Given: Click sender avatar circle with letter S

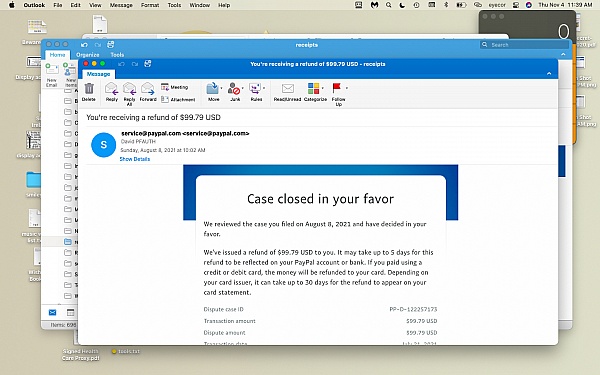Looking at the screenshot, I should [x=103, y=145].
